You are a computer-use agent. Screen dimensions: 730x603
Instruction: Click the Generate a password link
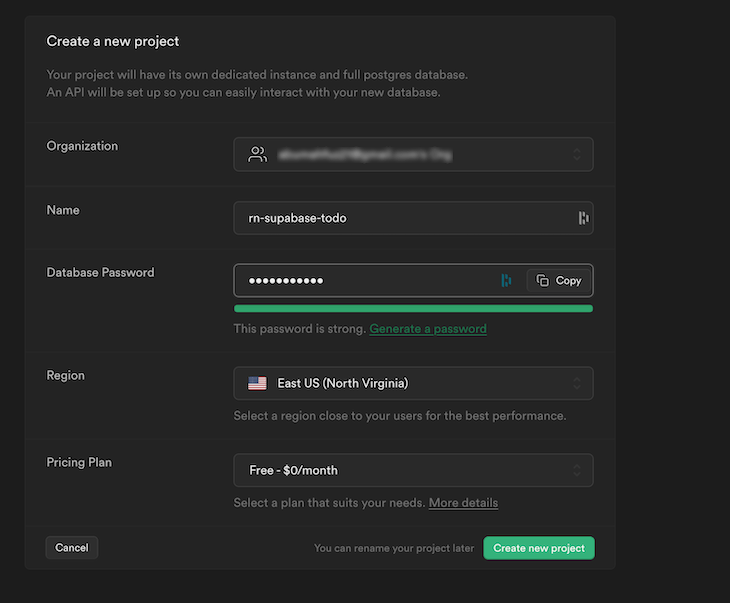coord(428,329)
